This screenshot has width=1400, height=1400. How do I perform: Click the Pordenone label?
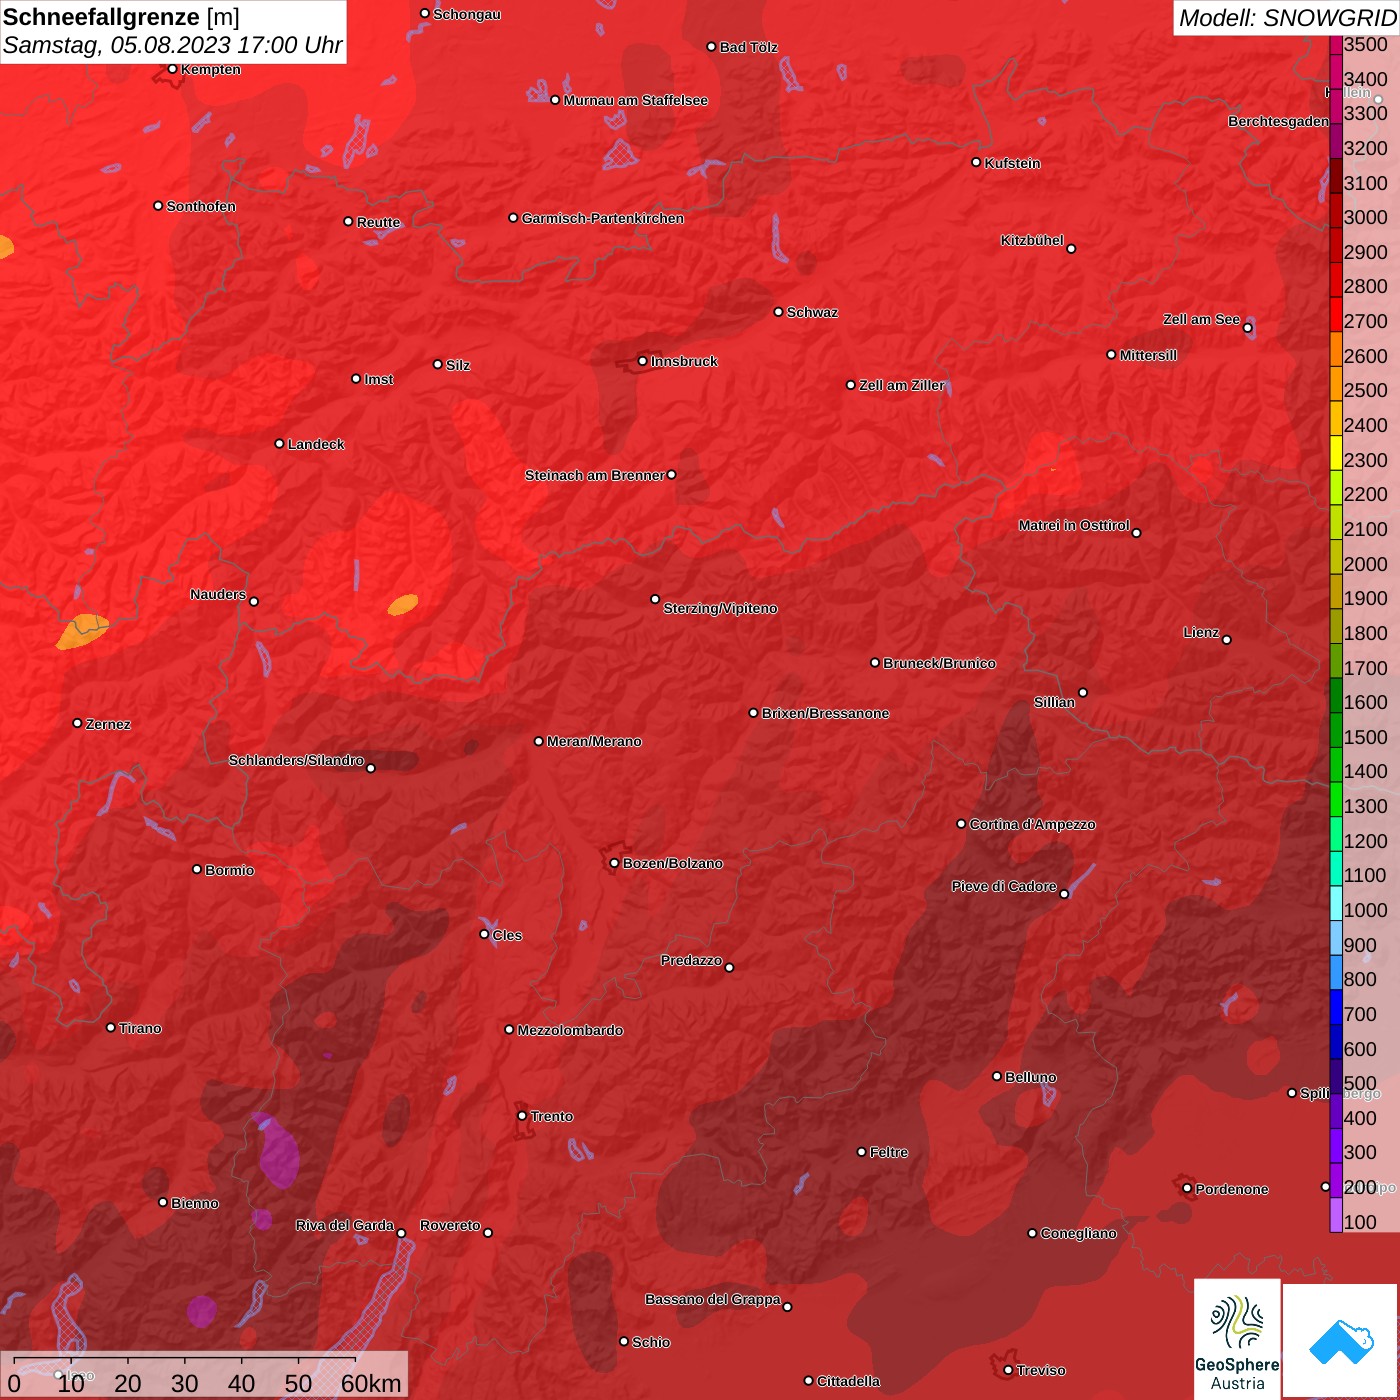1231,1189
